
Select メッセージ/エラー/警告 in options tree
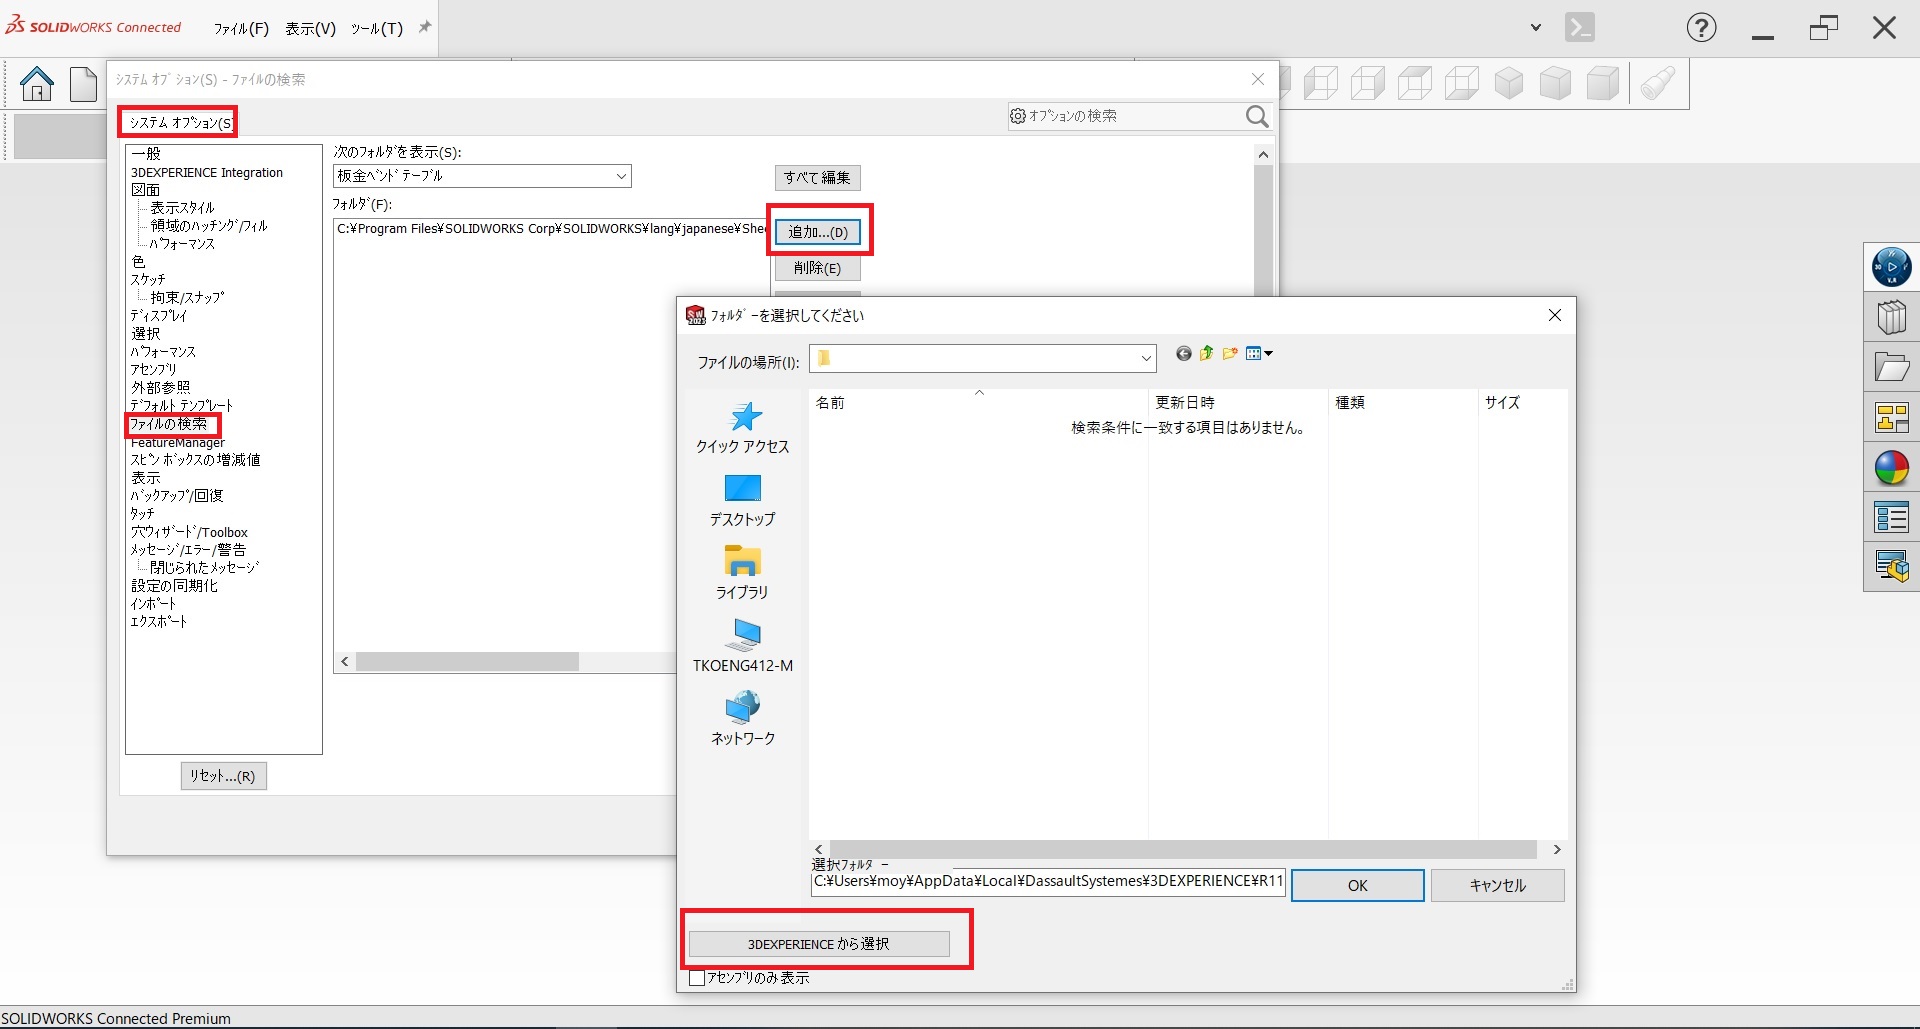[x=188, y=550]
